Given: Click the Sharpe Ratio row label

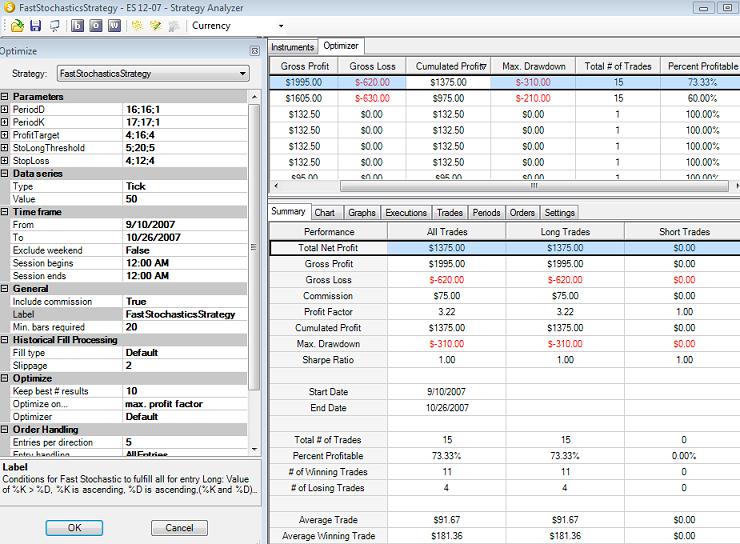Looking at the screenshot, I should click(328, 360).
